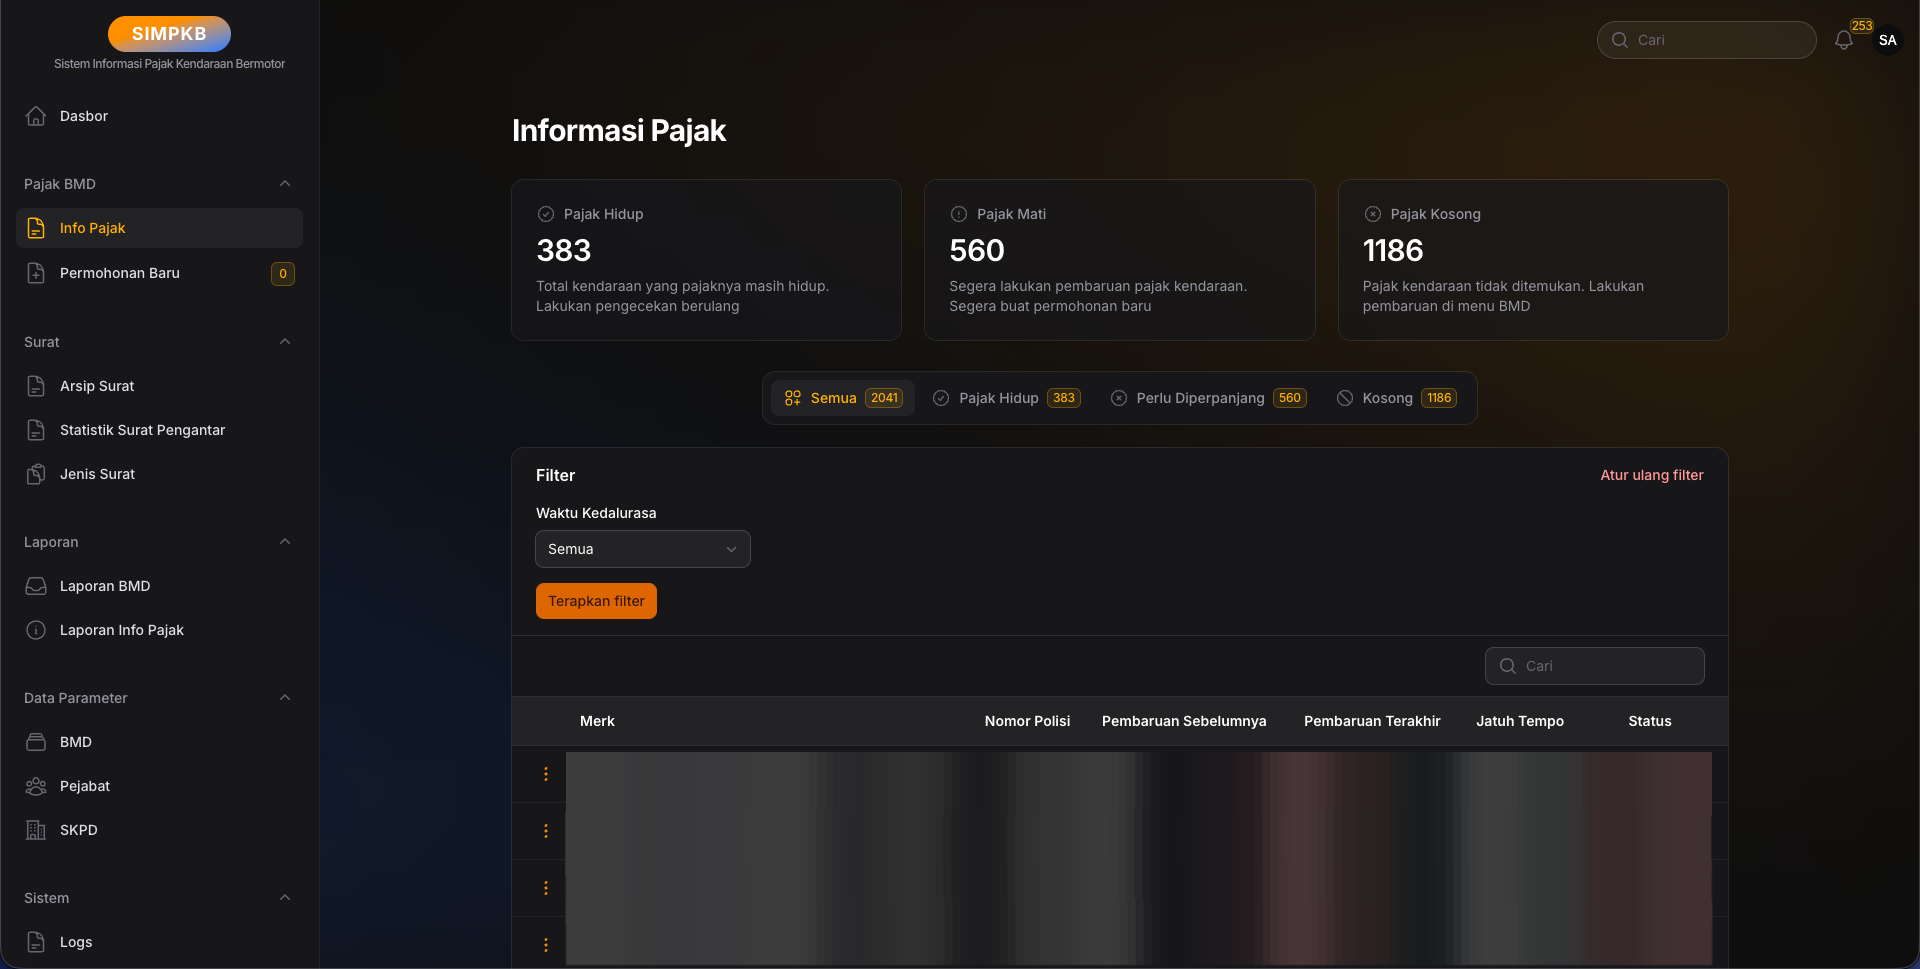This screenshot has width=1920, height=969.
Task: Click the Pajak Kosong count 1186 card value
Action: 1393,250
